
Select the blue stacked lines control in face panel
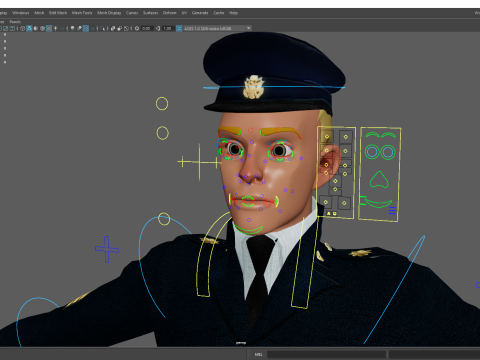click(392, 210)
